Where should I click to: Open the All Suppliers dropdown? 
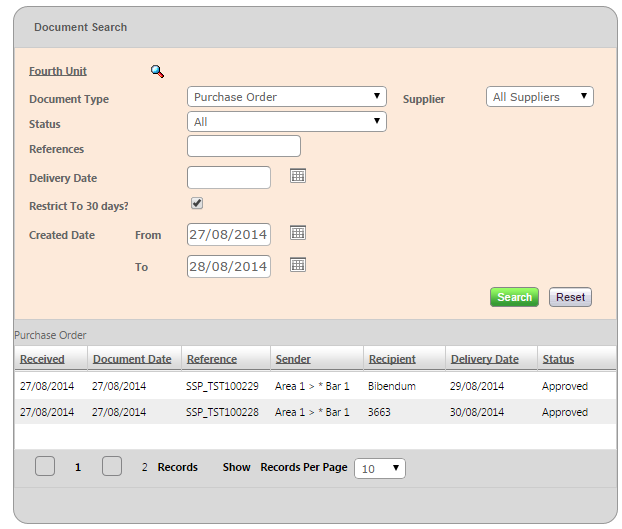click(540, 97)
